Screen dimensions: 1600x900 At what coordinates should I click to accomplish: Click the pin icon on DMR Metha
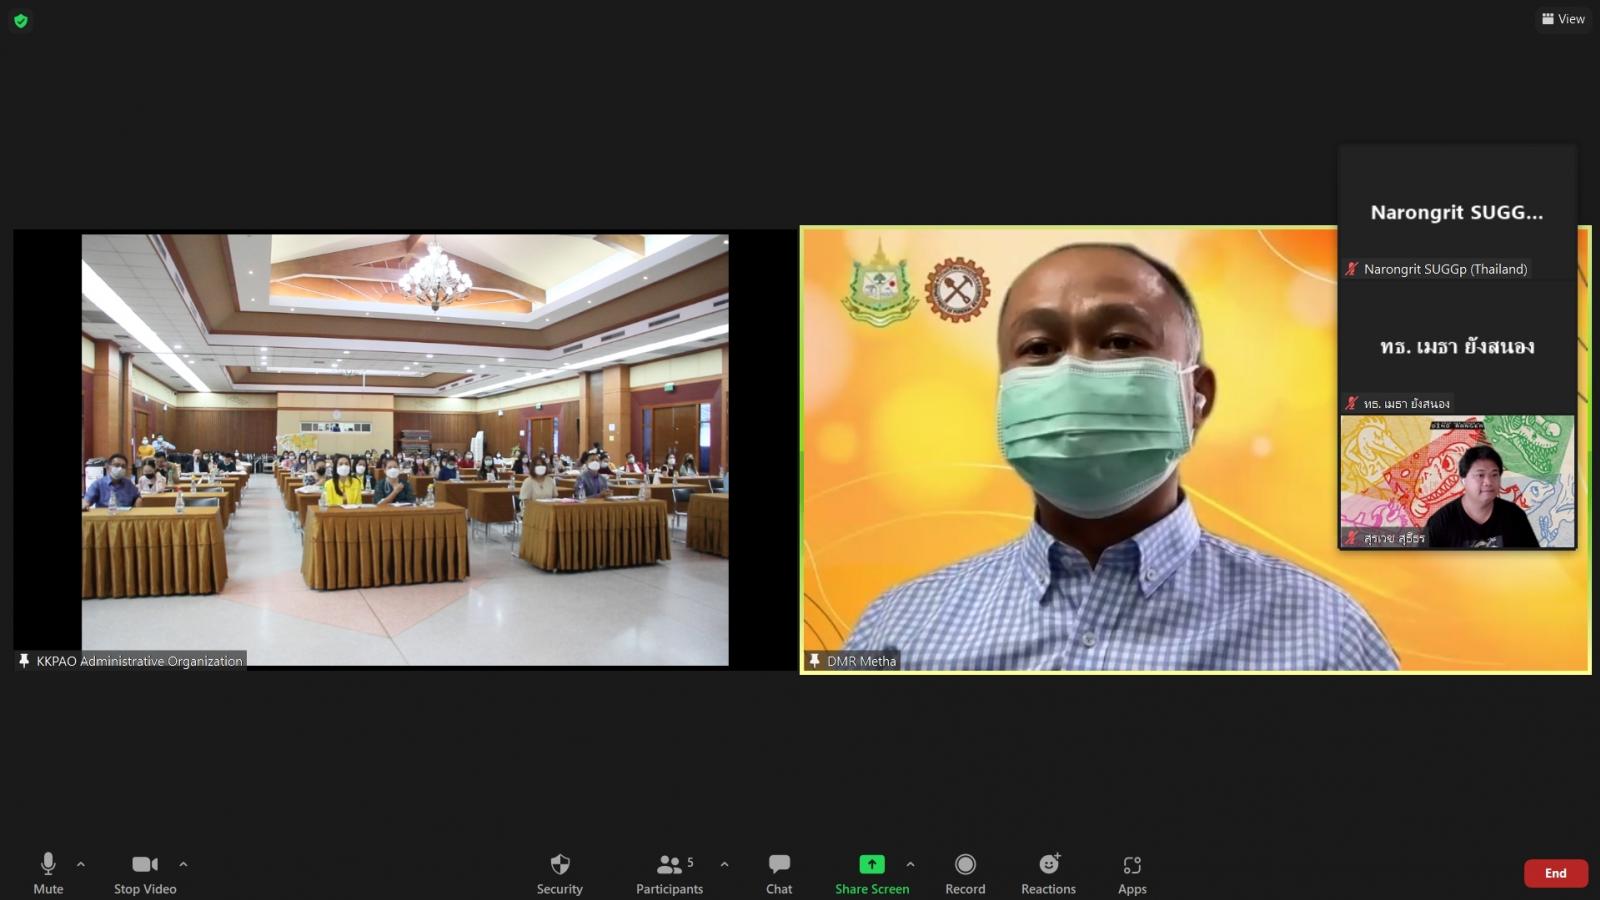click(x=814, y=661)
